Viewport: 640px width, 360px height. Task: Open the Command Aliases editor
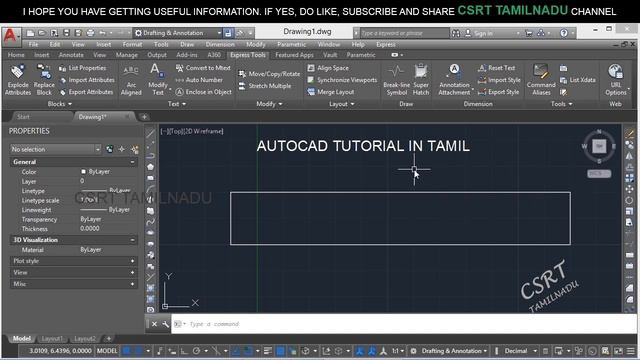(x=541, y=80)
